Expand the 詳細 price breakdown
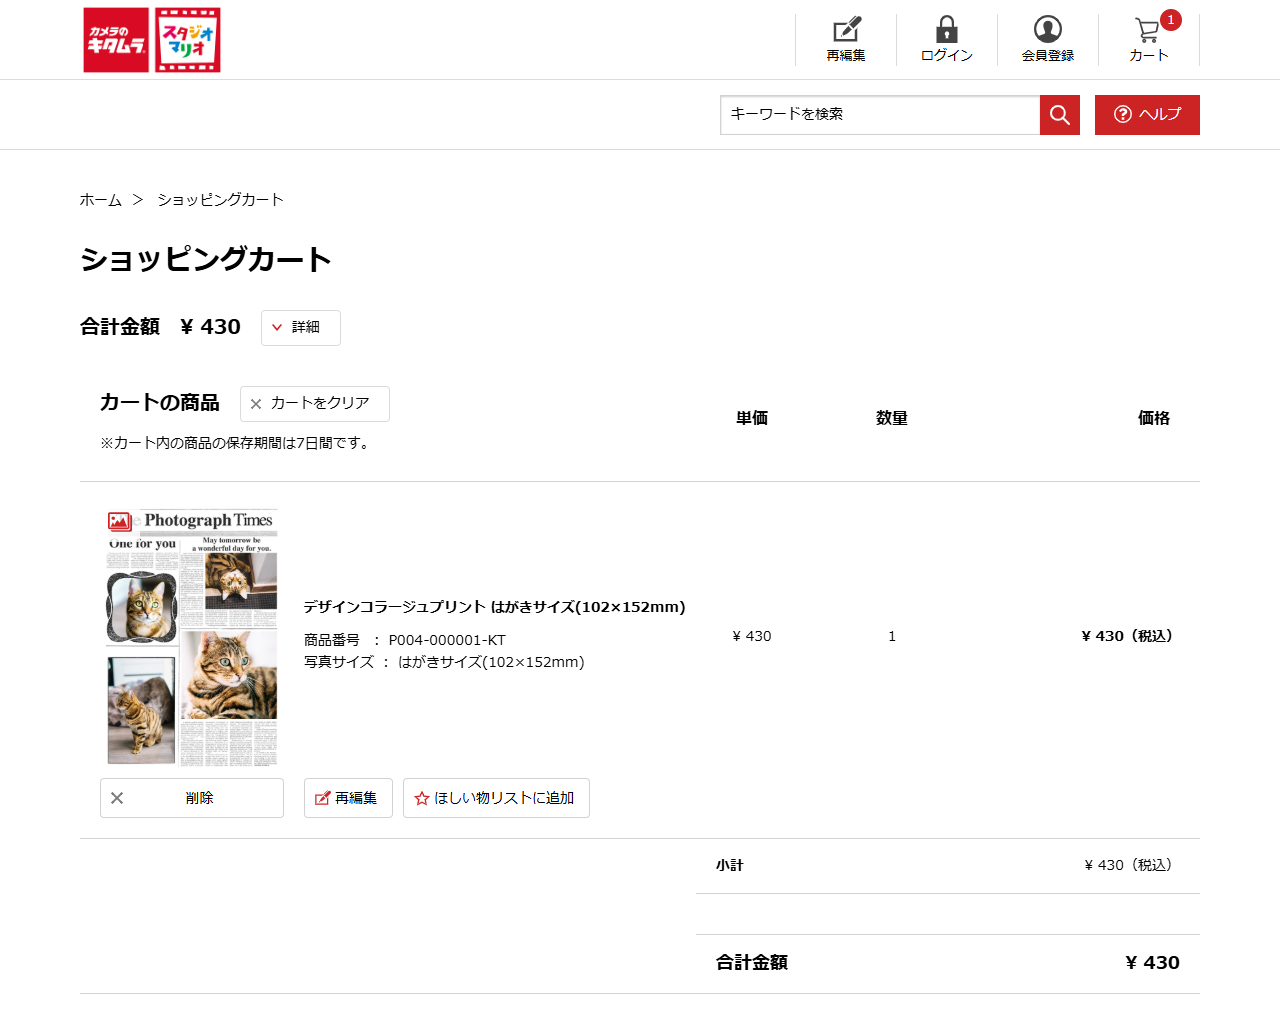Viewport: 1280px width, 1030px height. pyautogui.click(x=300, y=327)
